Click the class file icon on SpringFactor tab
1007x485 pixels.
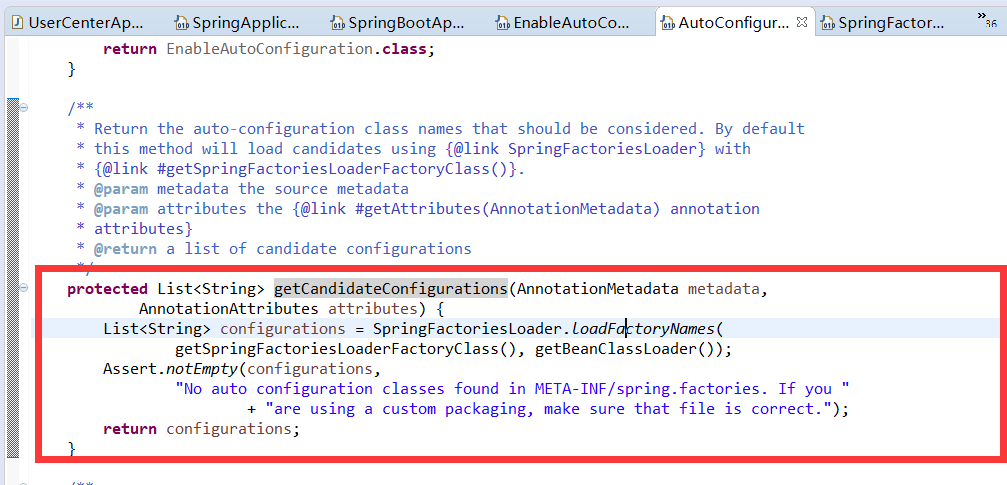[x=828, y=24]
